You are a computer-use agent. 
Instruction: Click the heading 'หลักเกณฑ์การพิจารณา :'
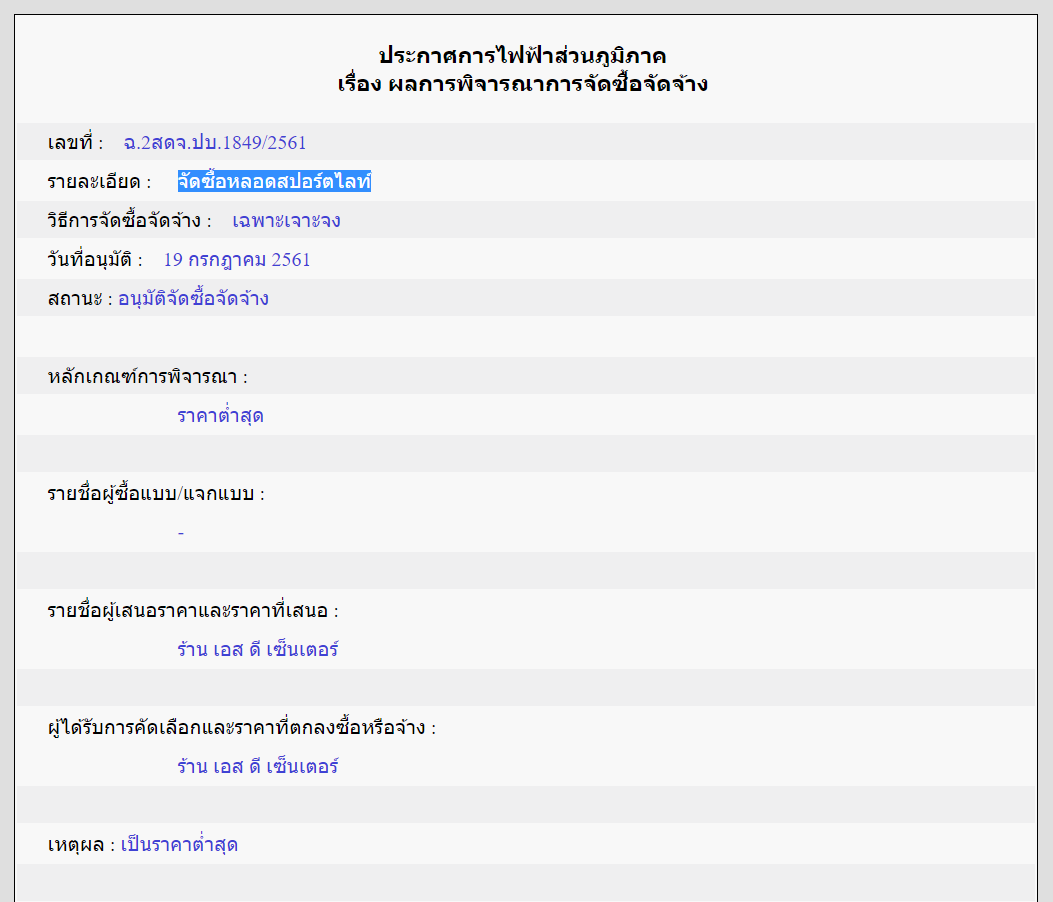[x=148, y=376]
